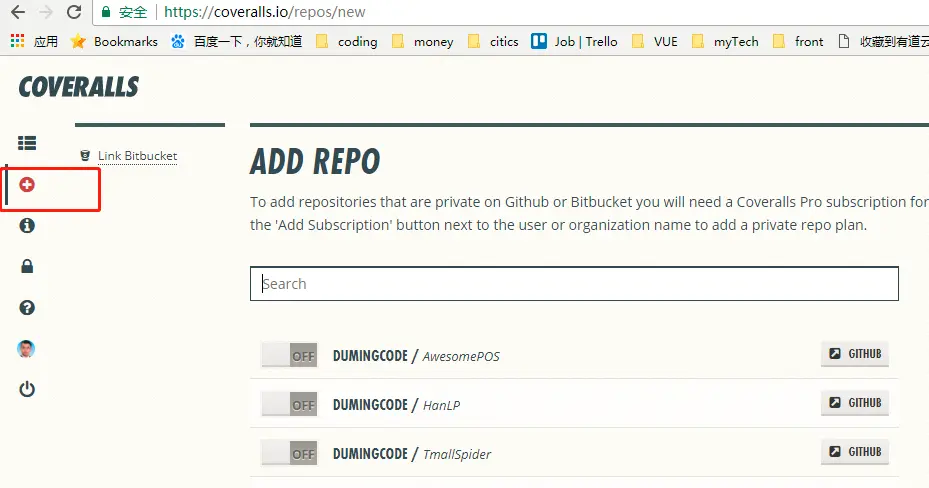
Task: Open the Job | Trello bookmark
Action: coord(574,41)
